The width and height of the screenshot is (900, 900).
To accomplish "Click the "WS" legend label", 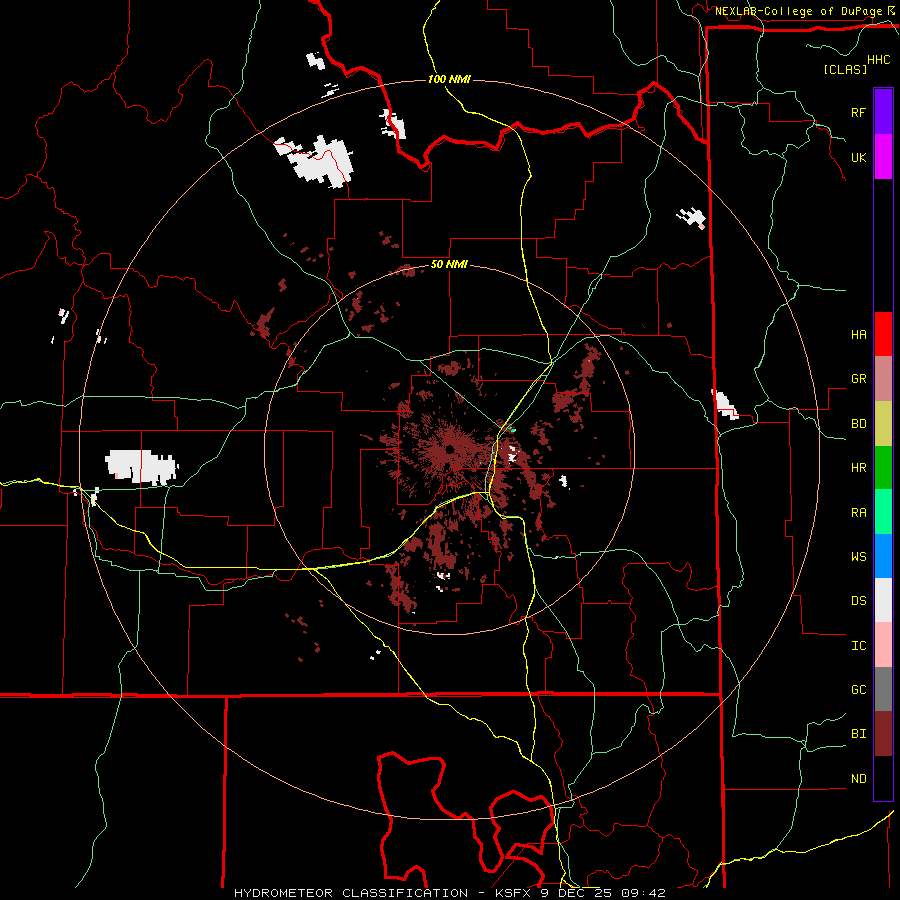I will coord(858,557).
